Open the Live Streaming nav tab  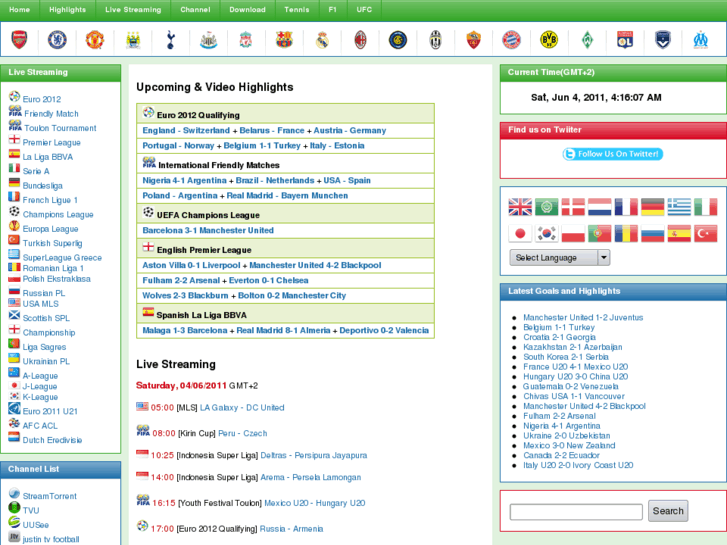point(133,9)
